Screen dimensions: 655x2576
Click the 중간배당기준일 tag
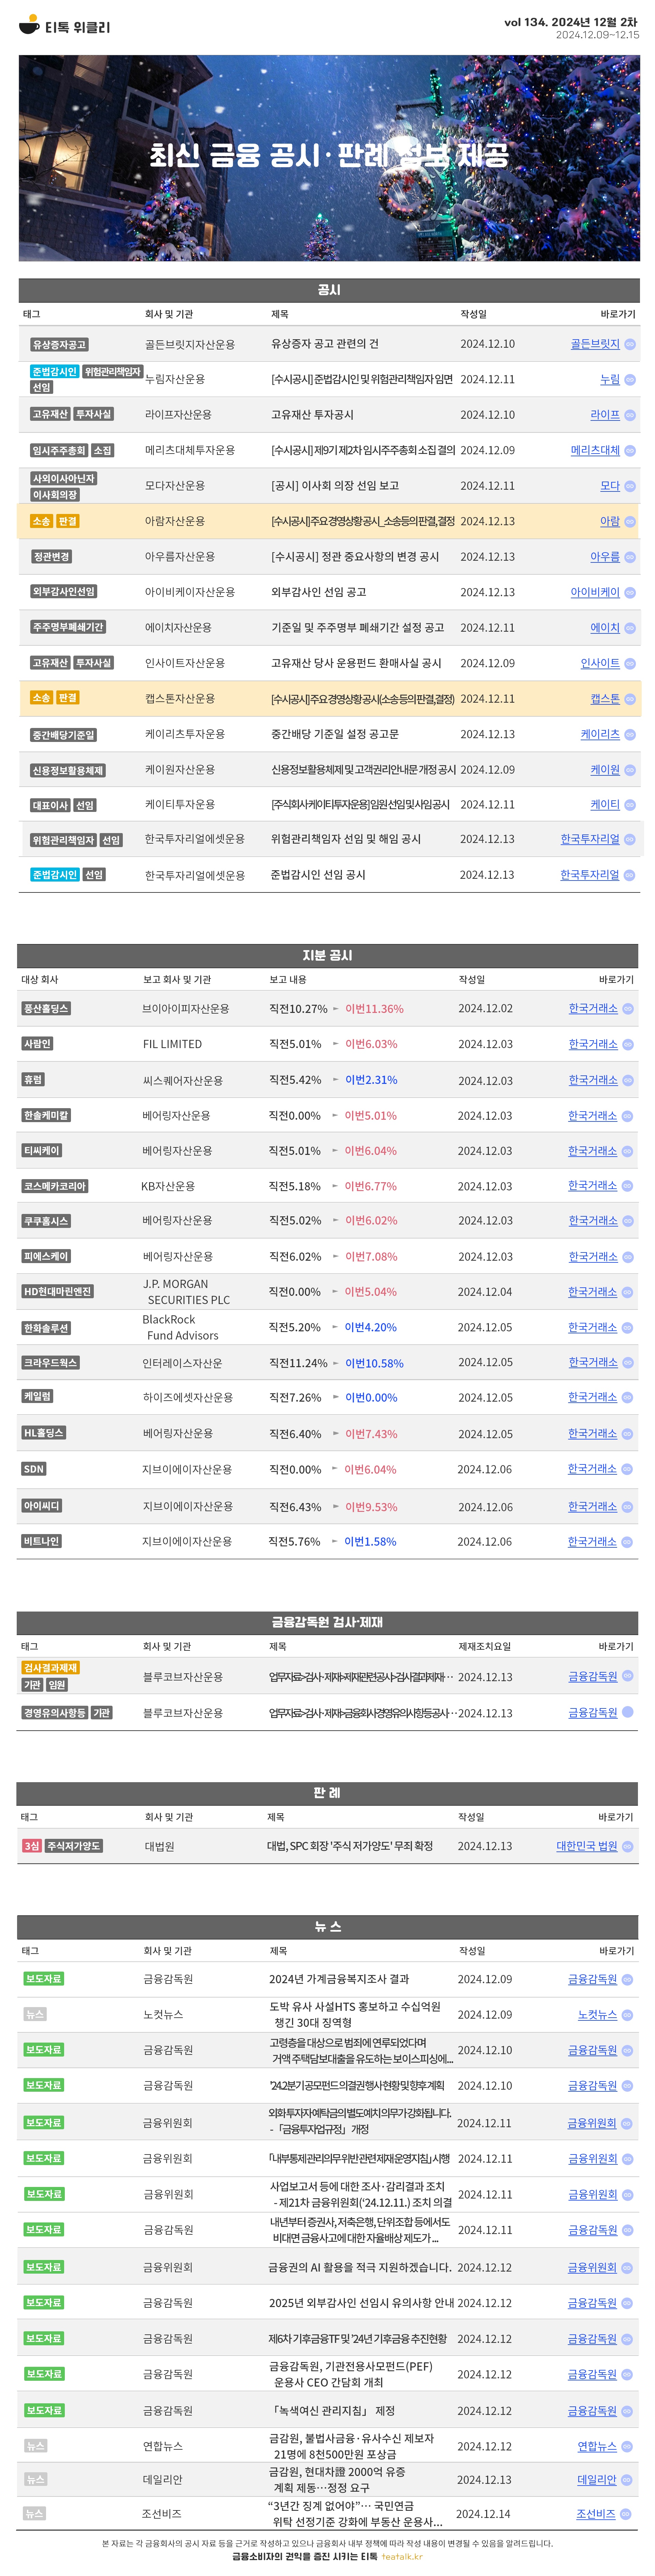(x=64, y=735)
